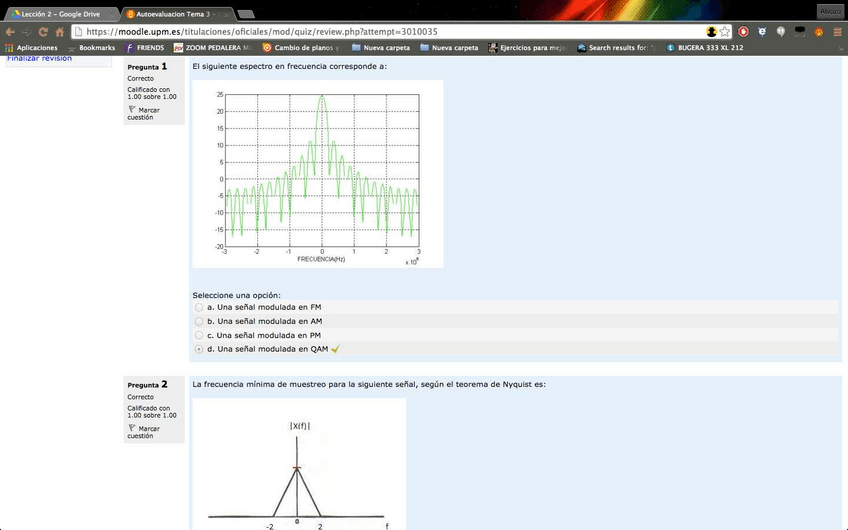Click the Finalizar revisión link
Image resolution: width=848 pixels, height=530 pixels.
(x=40, y=58)
